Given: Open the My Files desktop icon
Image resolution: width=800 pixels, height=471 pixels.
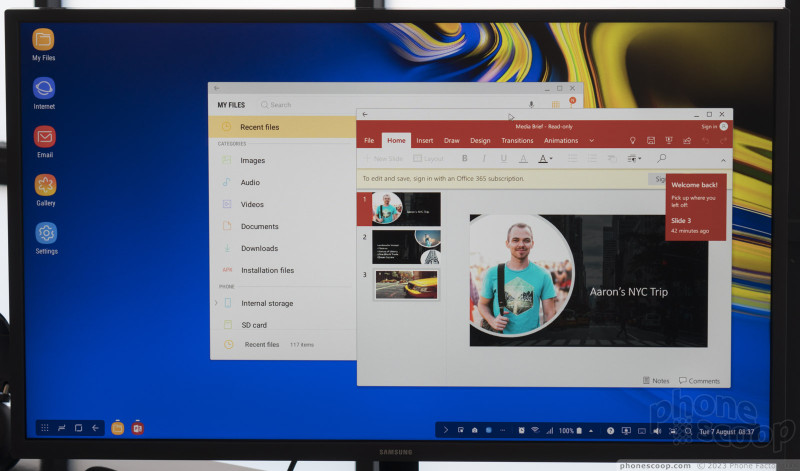Looking at the screenshot, I should (43, 40).
